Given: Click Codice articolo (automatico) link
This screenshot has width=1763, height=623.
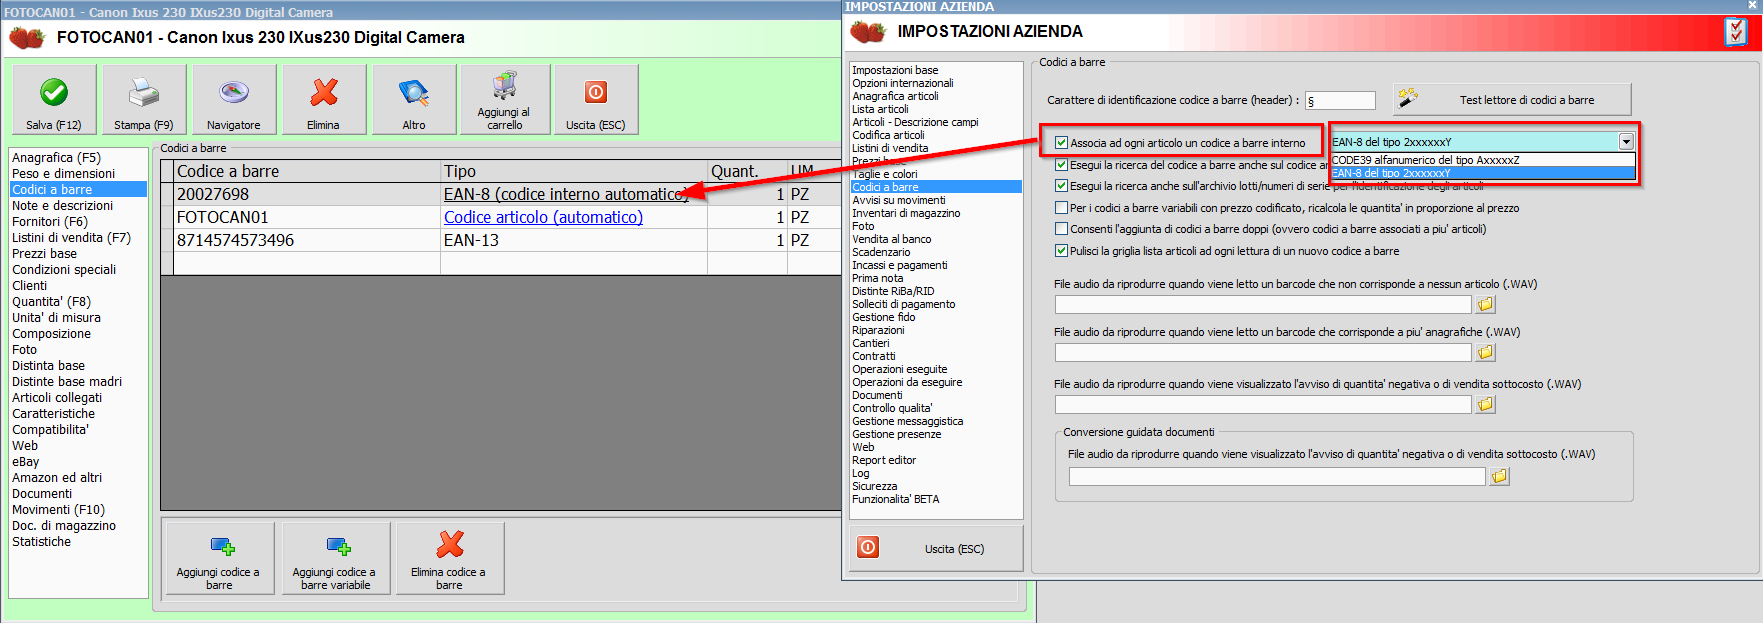Looking at the screenshot, I should click(x=543, y=217).
